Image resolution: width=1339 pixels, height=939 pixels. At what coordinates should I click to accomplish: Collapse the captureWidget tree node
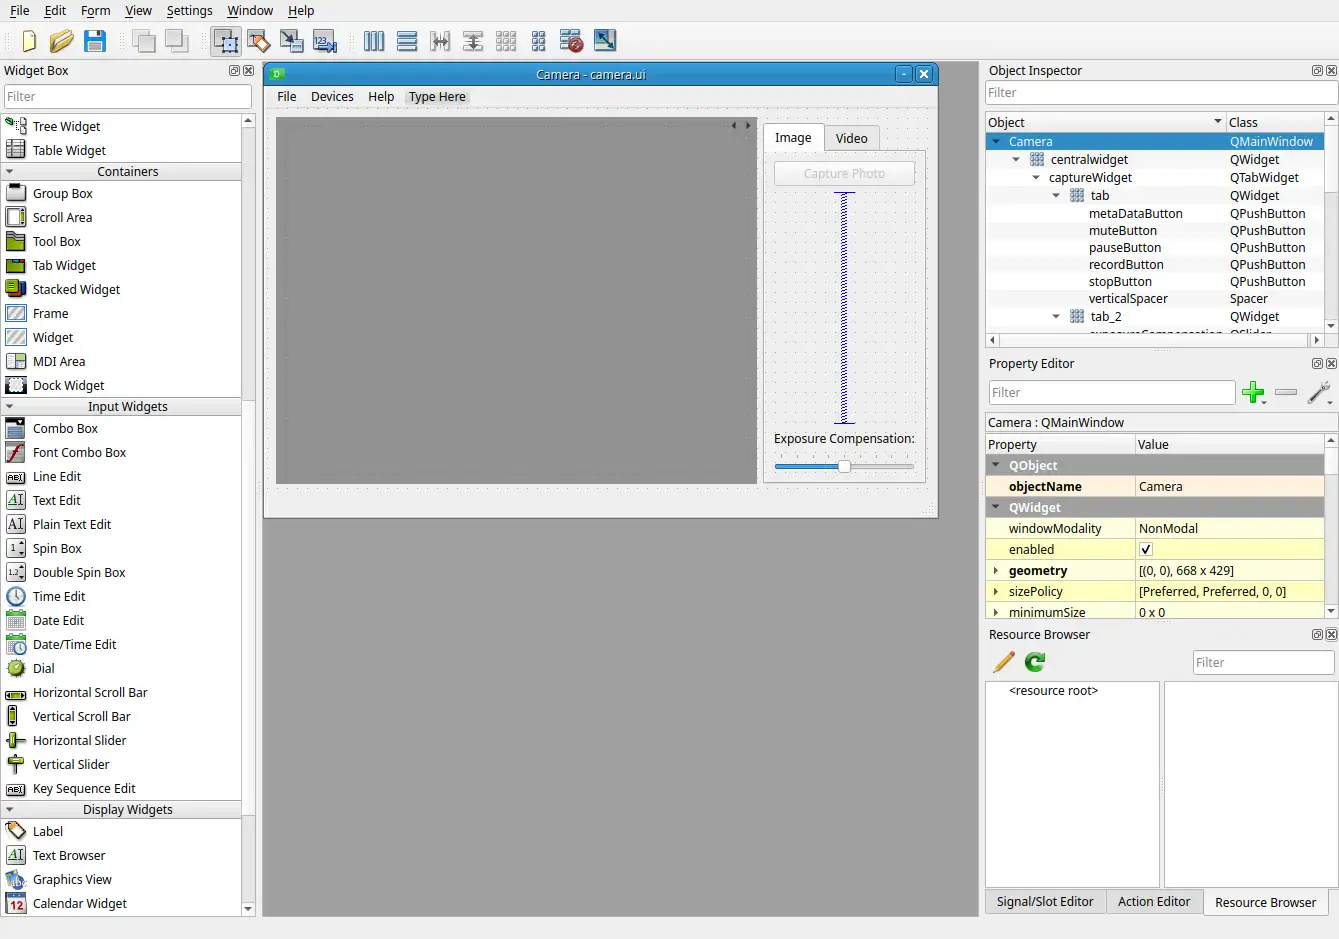click(x=1036, y=178)
